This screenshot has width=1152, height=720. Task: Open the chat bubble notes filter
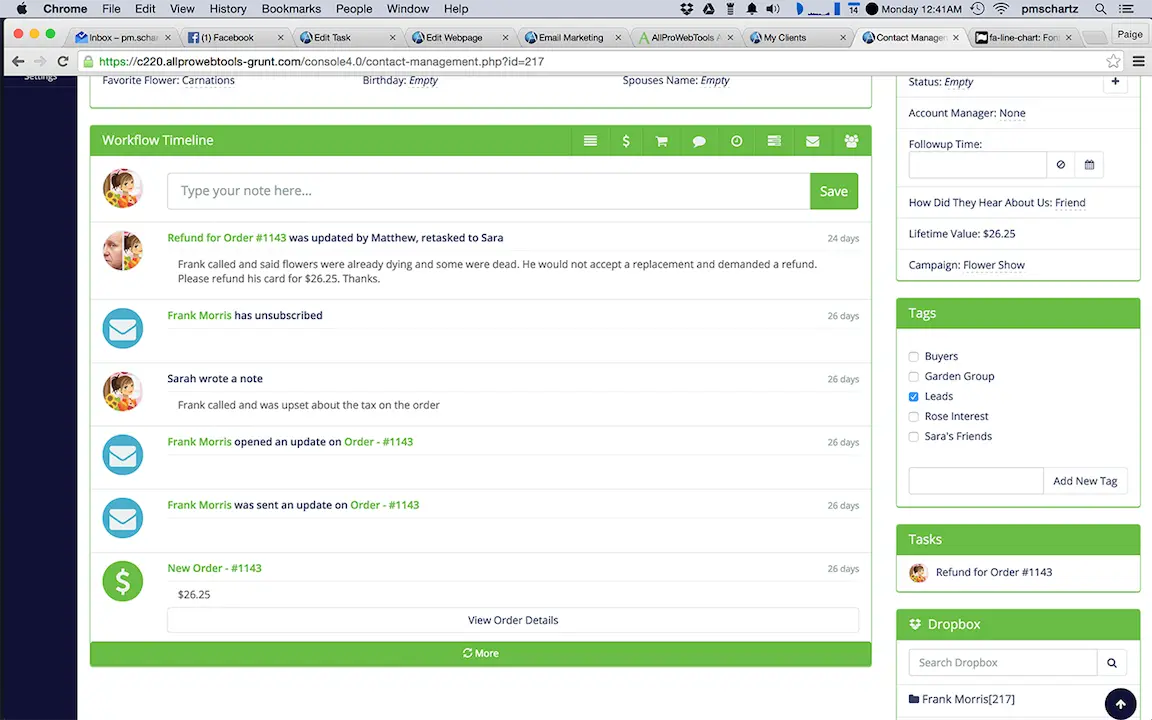click(x=699, y=140)
